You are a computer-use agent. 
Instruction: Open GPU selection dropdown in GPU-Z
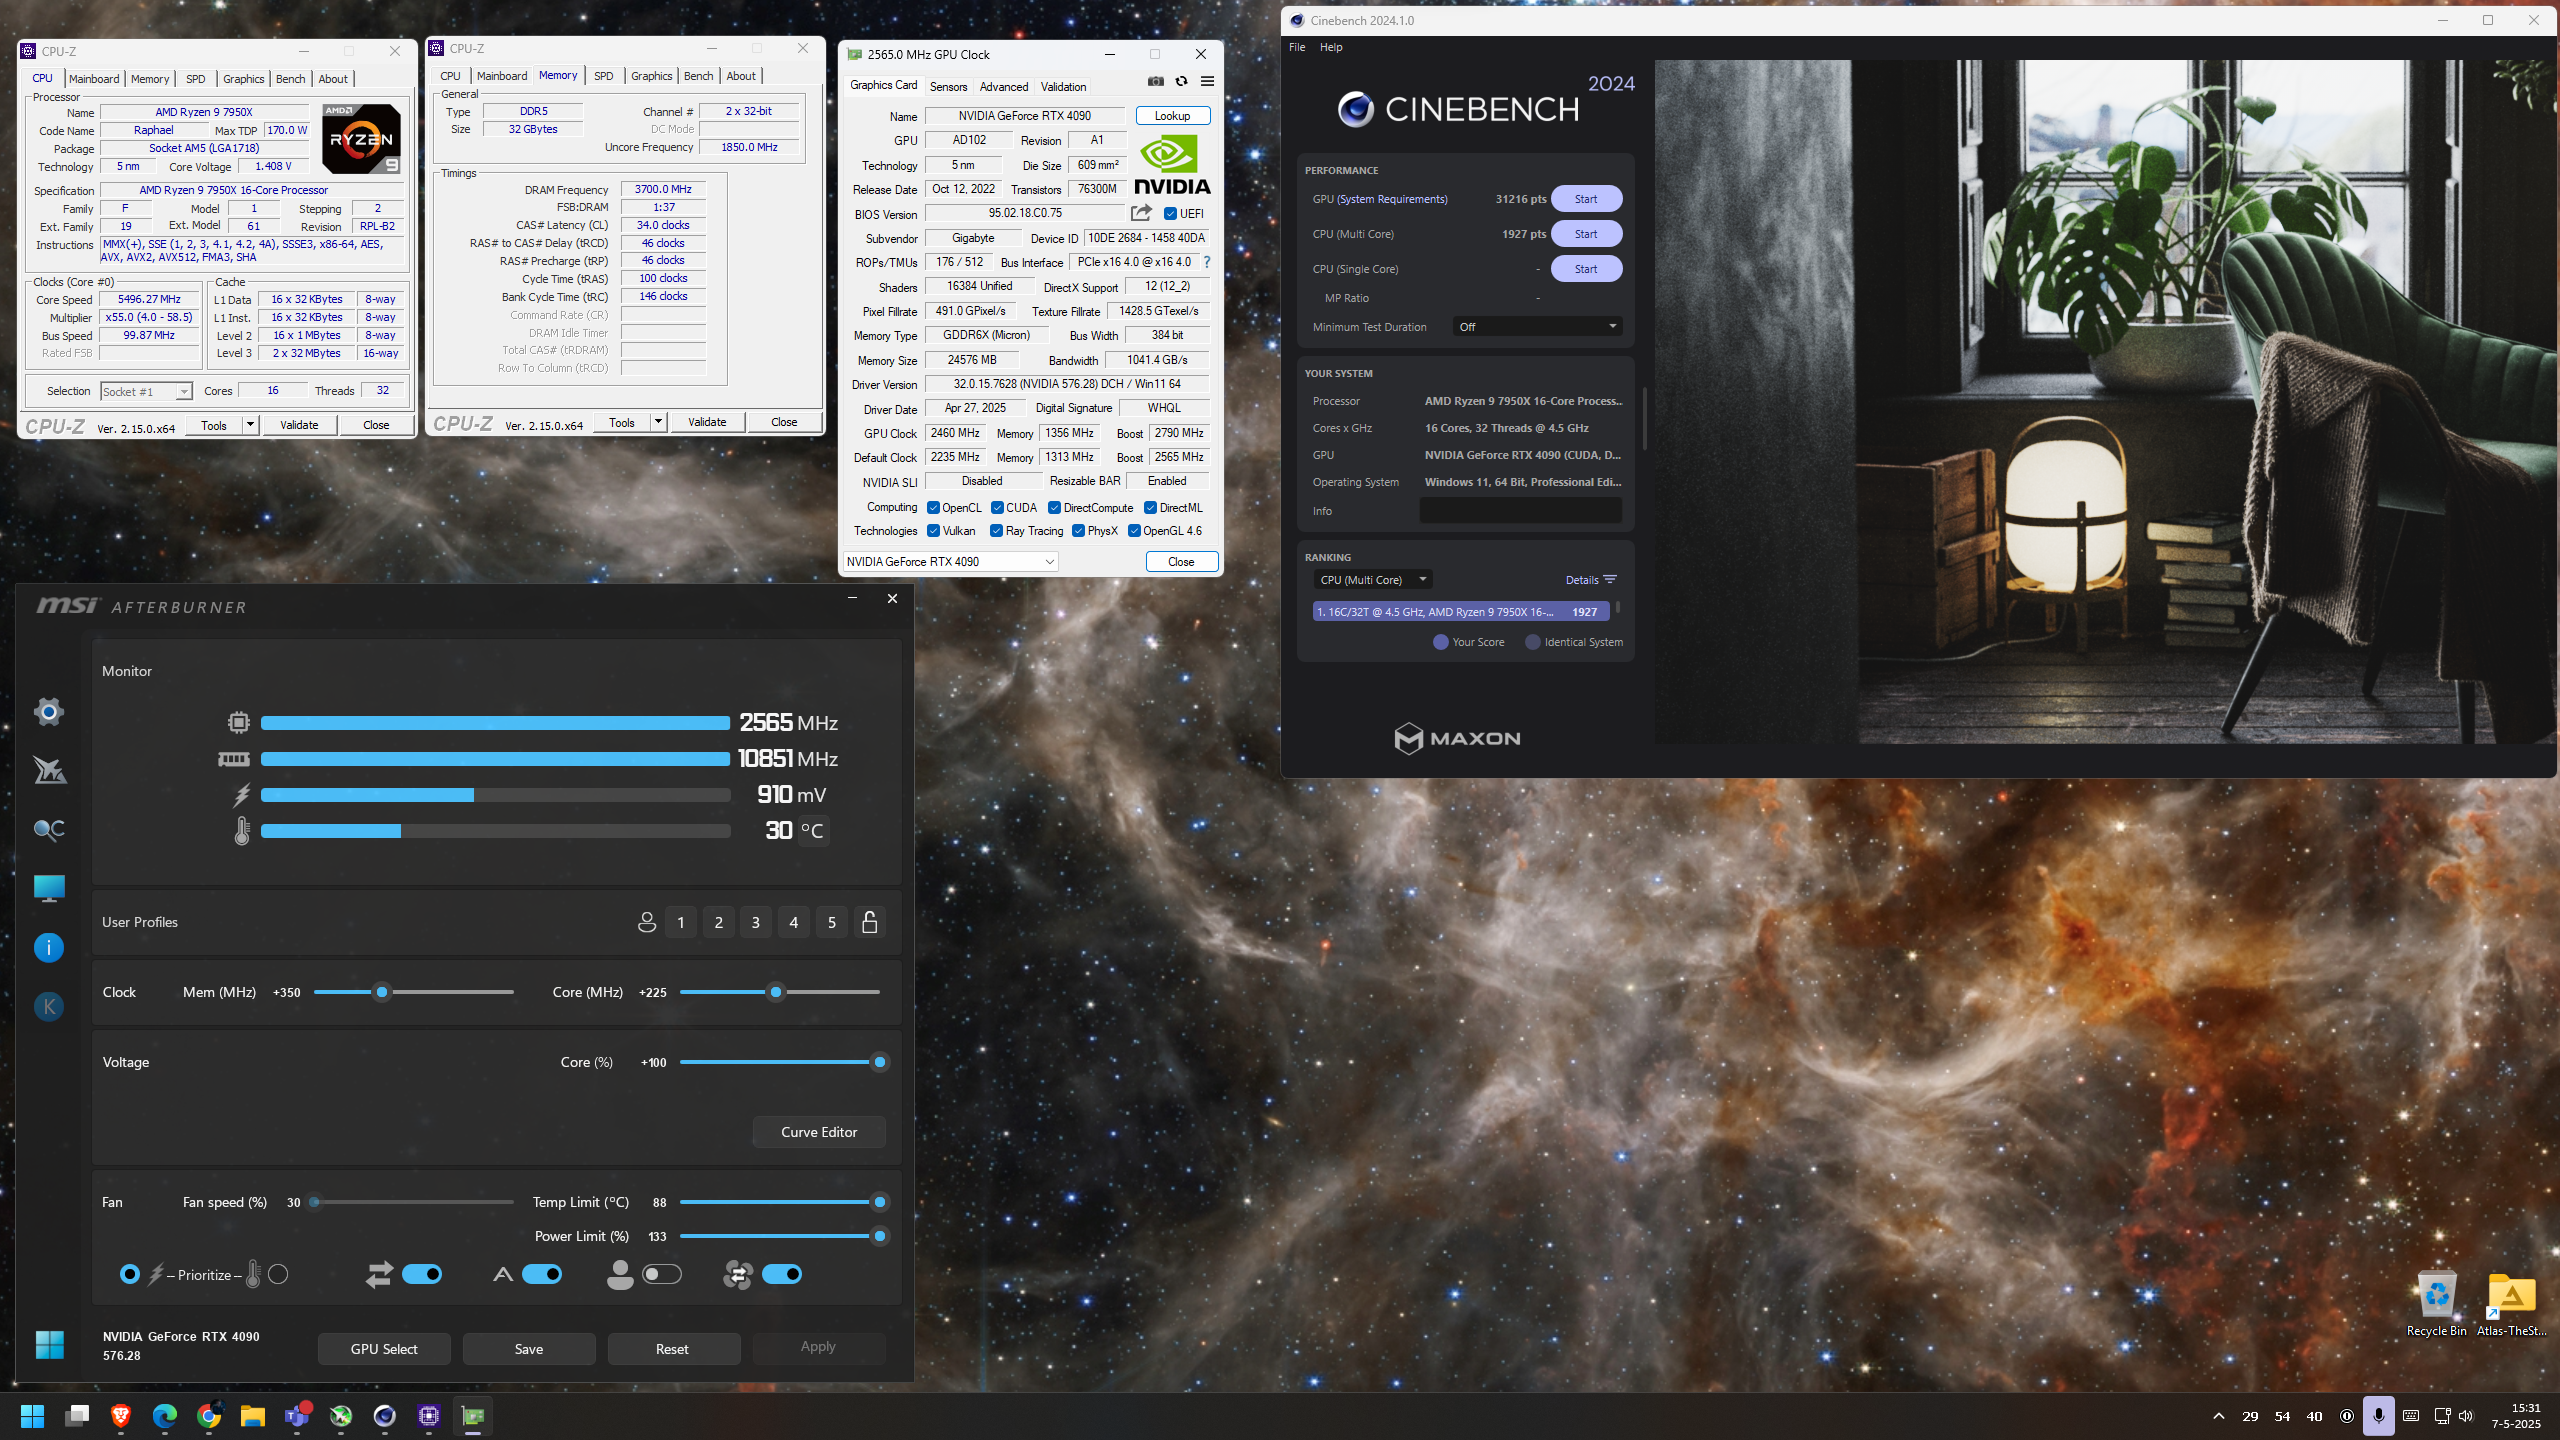pos(950,562)
